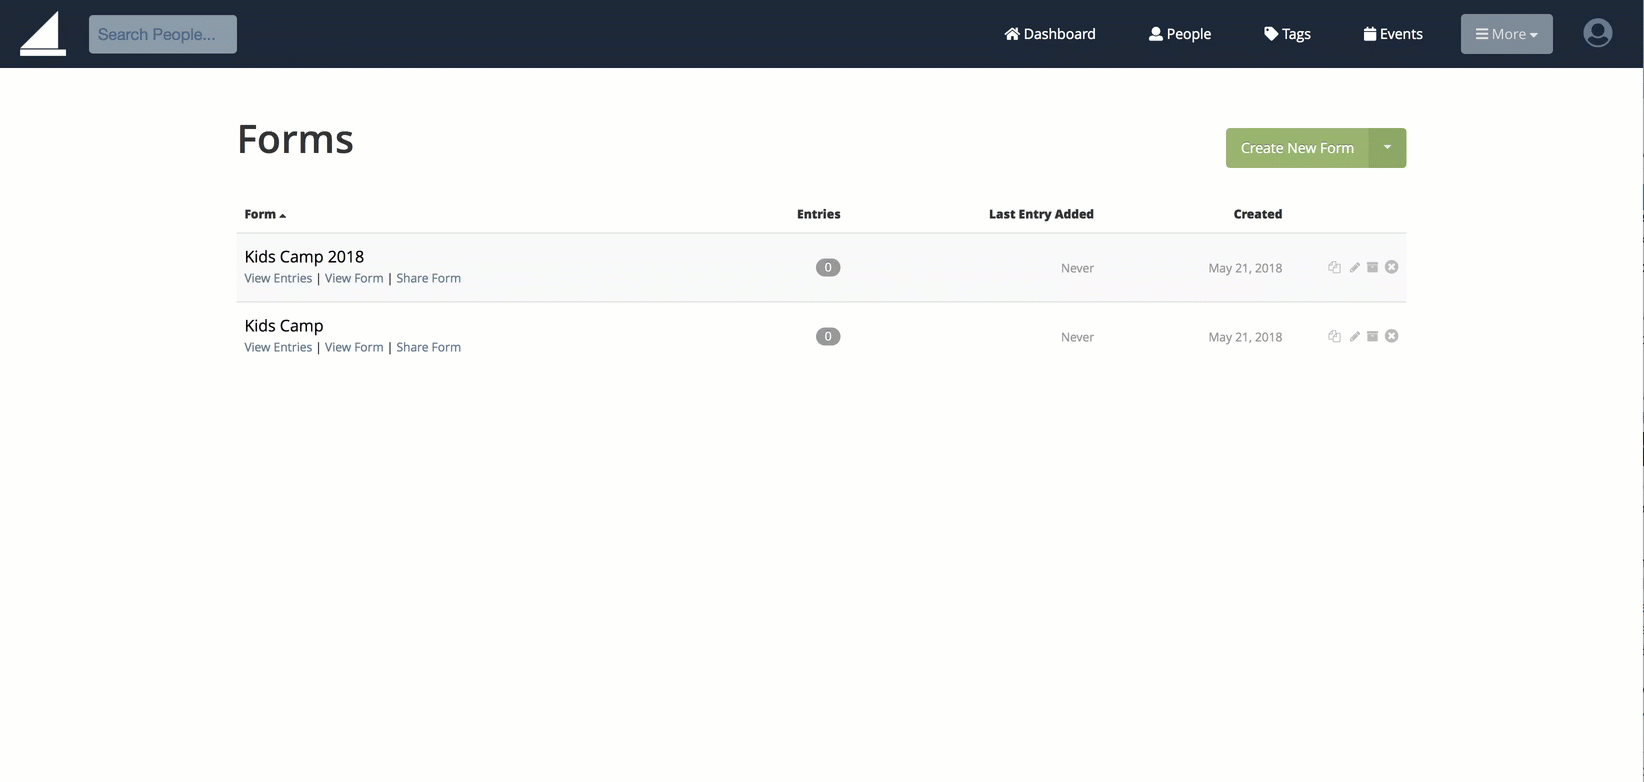Image resolution: width=1644 pixels, height=782 pixels.
Task: Click the copy icon for Kids Camp
Action: click(1334, 336)
